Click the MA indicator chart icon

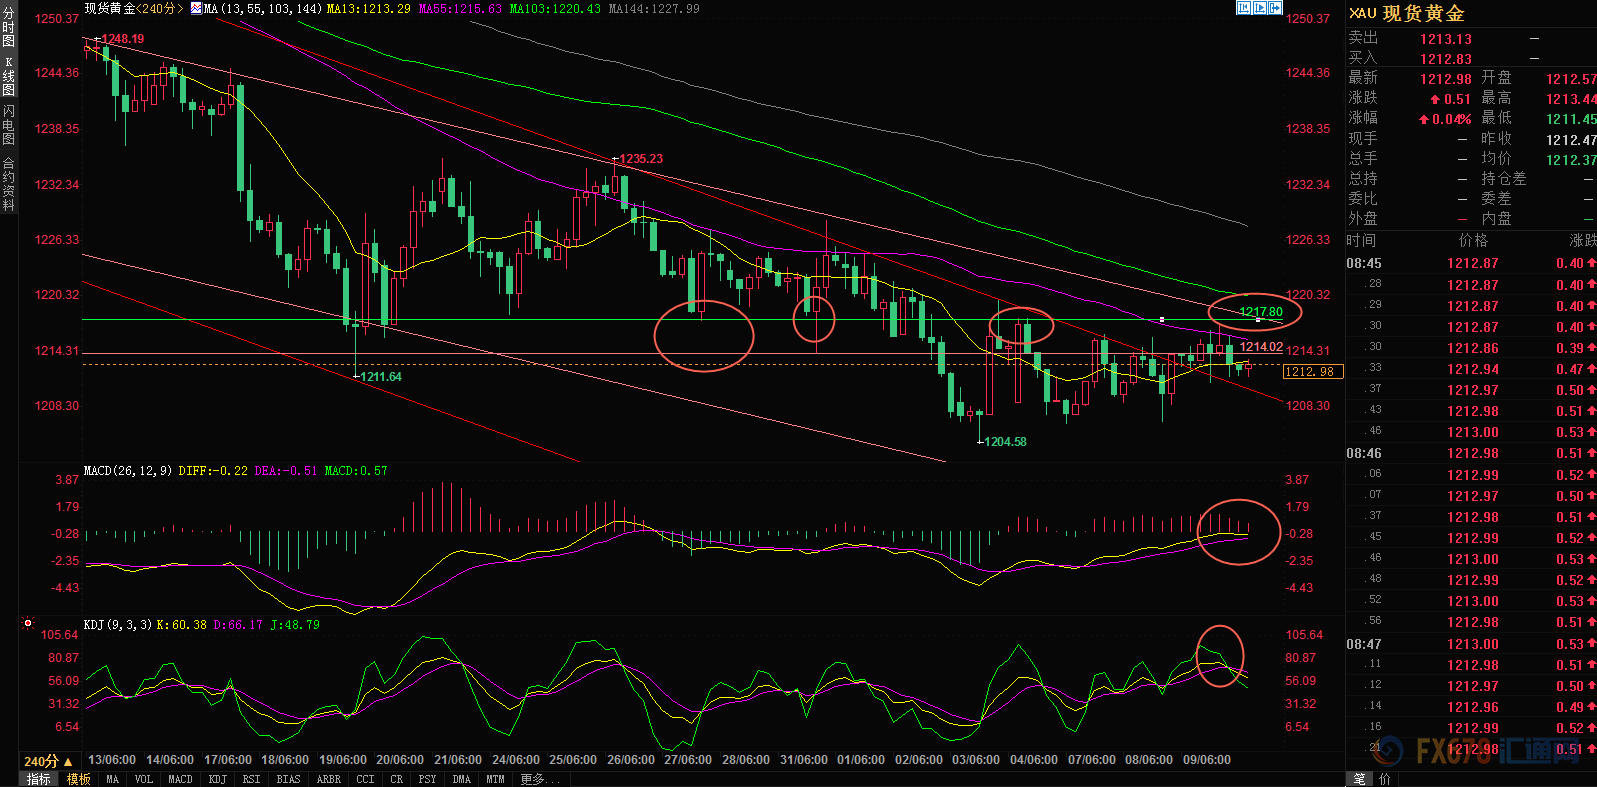point(196,8)
